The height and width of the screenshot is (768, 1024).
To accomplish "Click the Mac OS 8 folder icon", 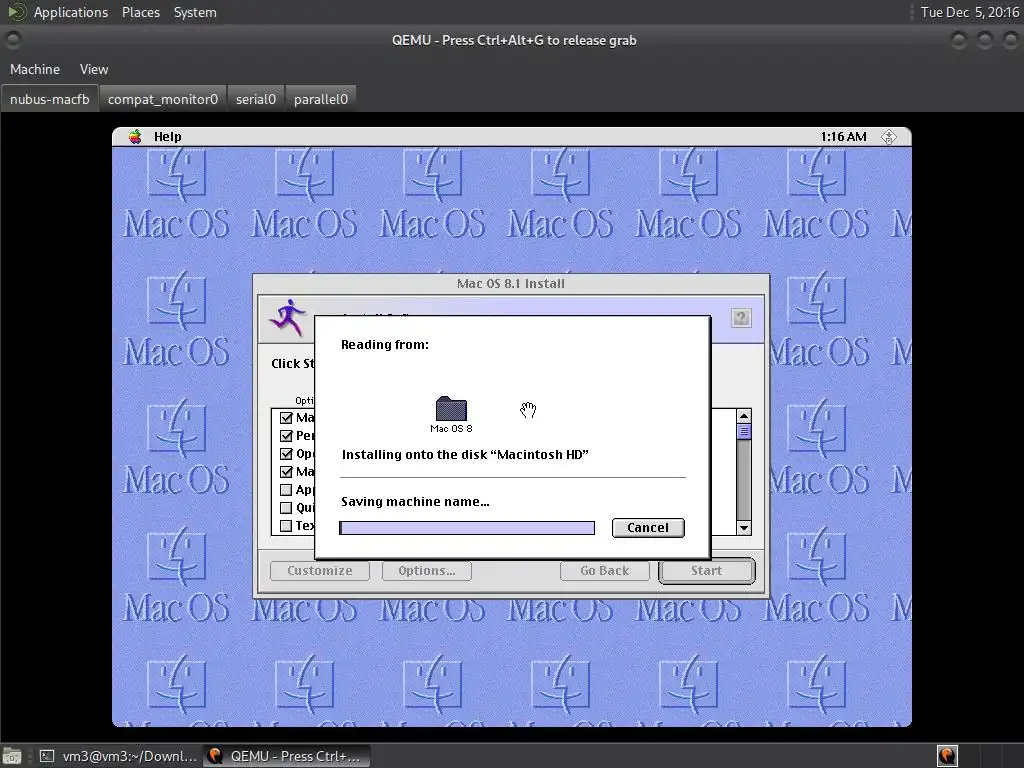I will (x=451, y=409).
